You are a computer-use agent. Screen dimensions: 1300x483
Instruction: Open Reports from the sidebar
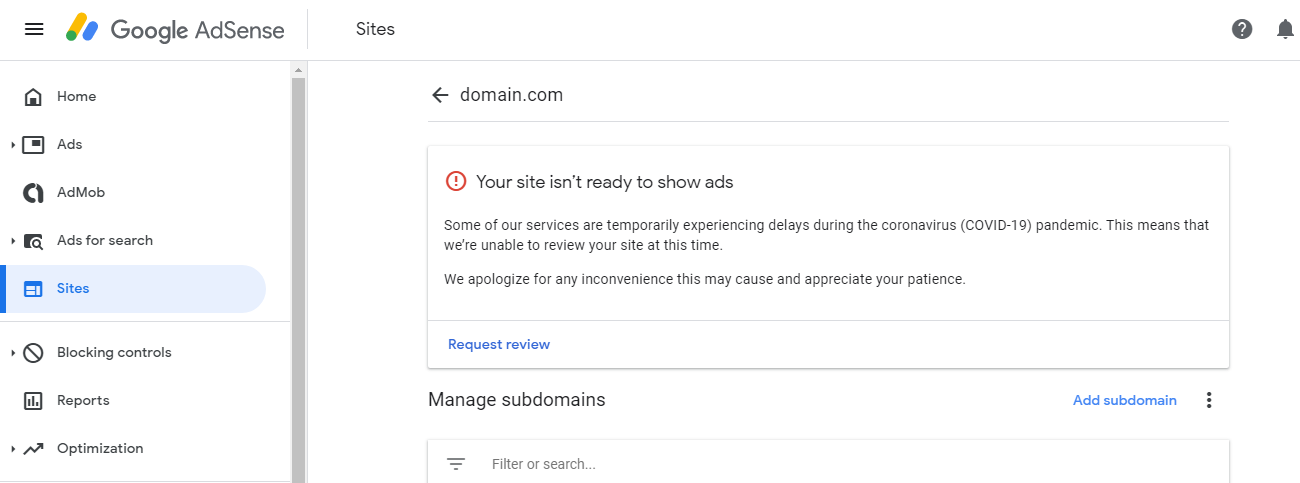(x=83, y=401)
